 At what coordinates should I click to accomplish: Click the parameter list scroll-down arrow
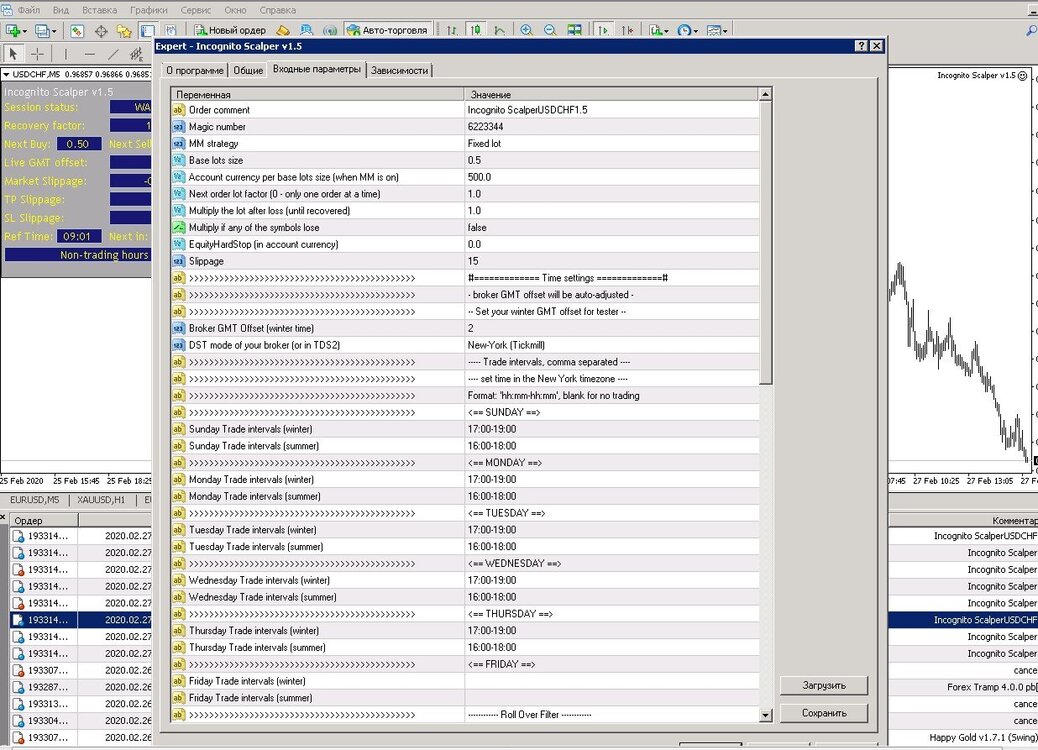765,715
